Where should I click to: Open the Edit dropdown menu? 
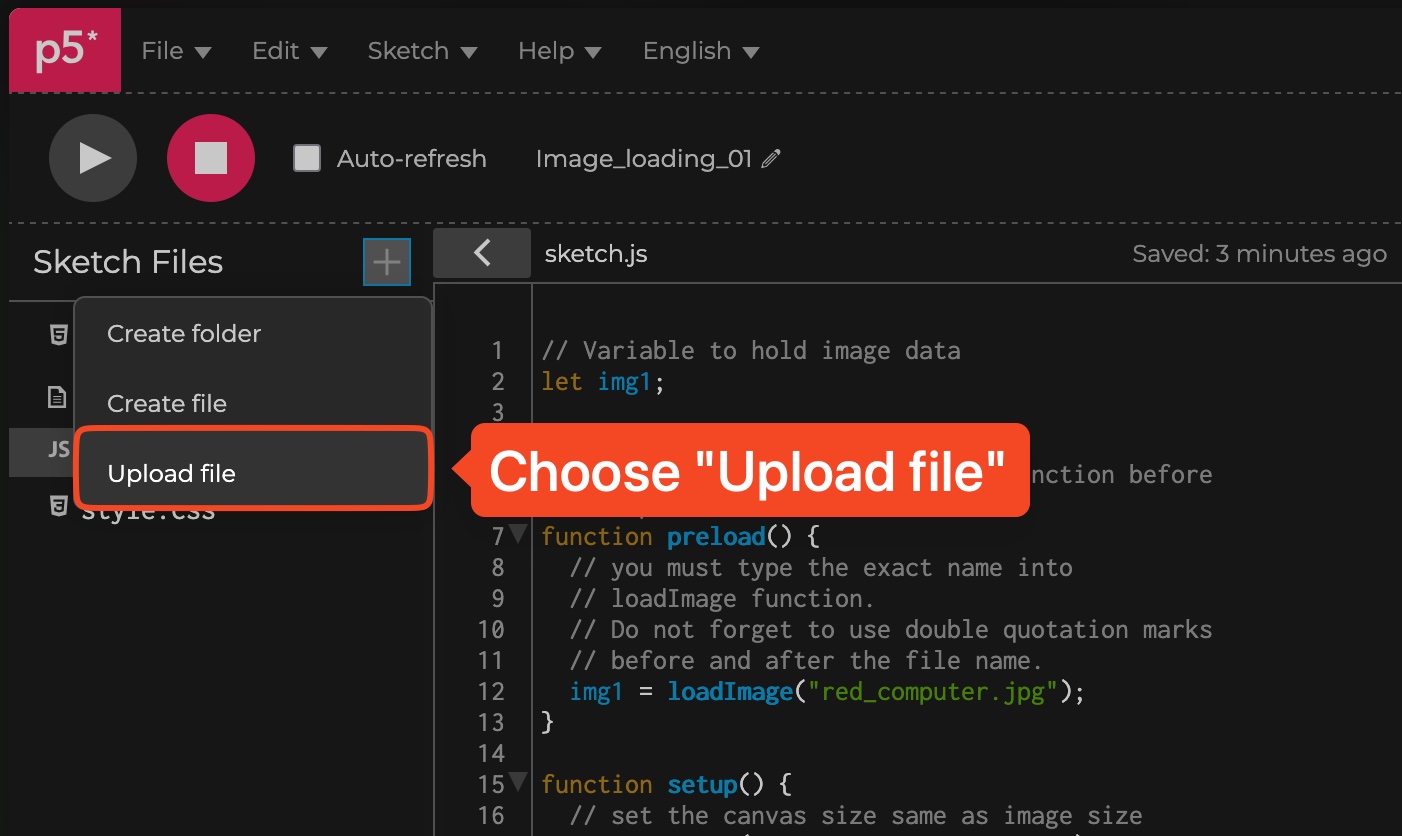point(289,51)
